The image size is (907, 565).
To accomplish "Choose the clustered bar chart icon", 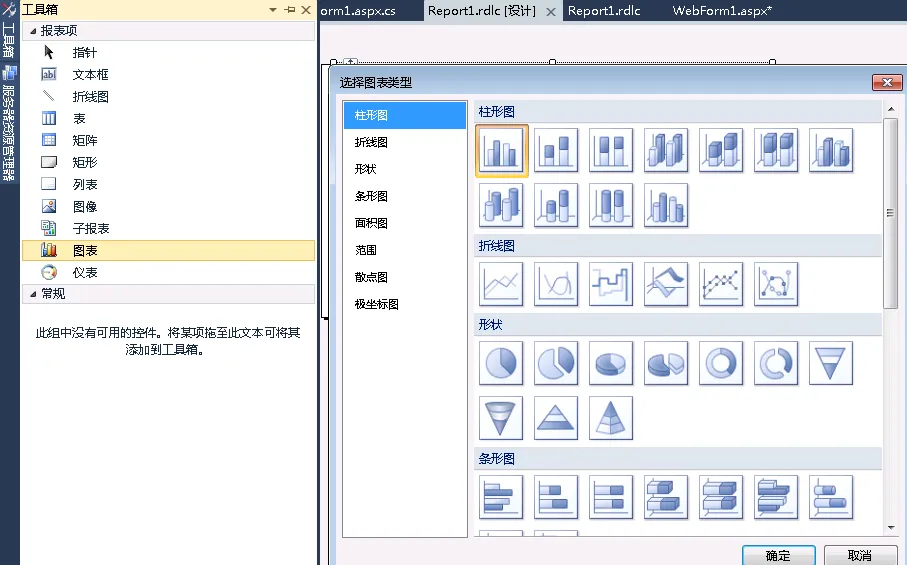I will pos(501,497).
